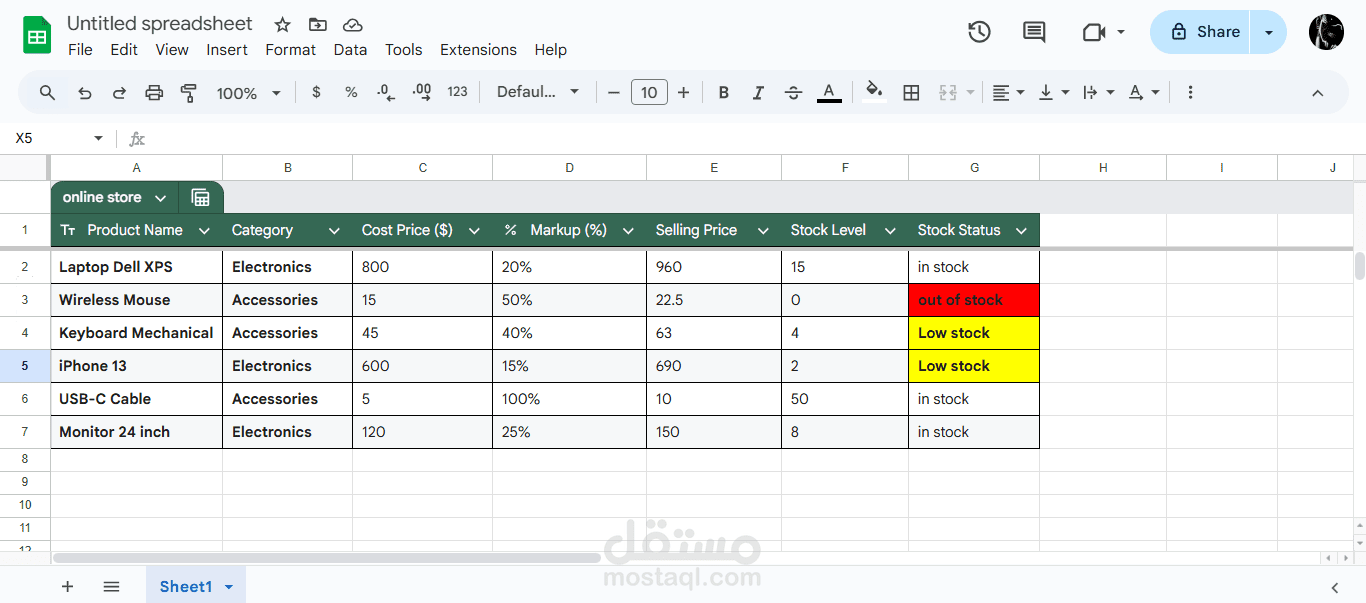Open the Extensions menu
The width and height of the screenshot is (1366, 603).
[x=478, y=49]
